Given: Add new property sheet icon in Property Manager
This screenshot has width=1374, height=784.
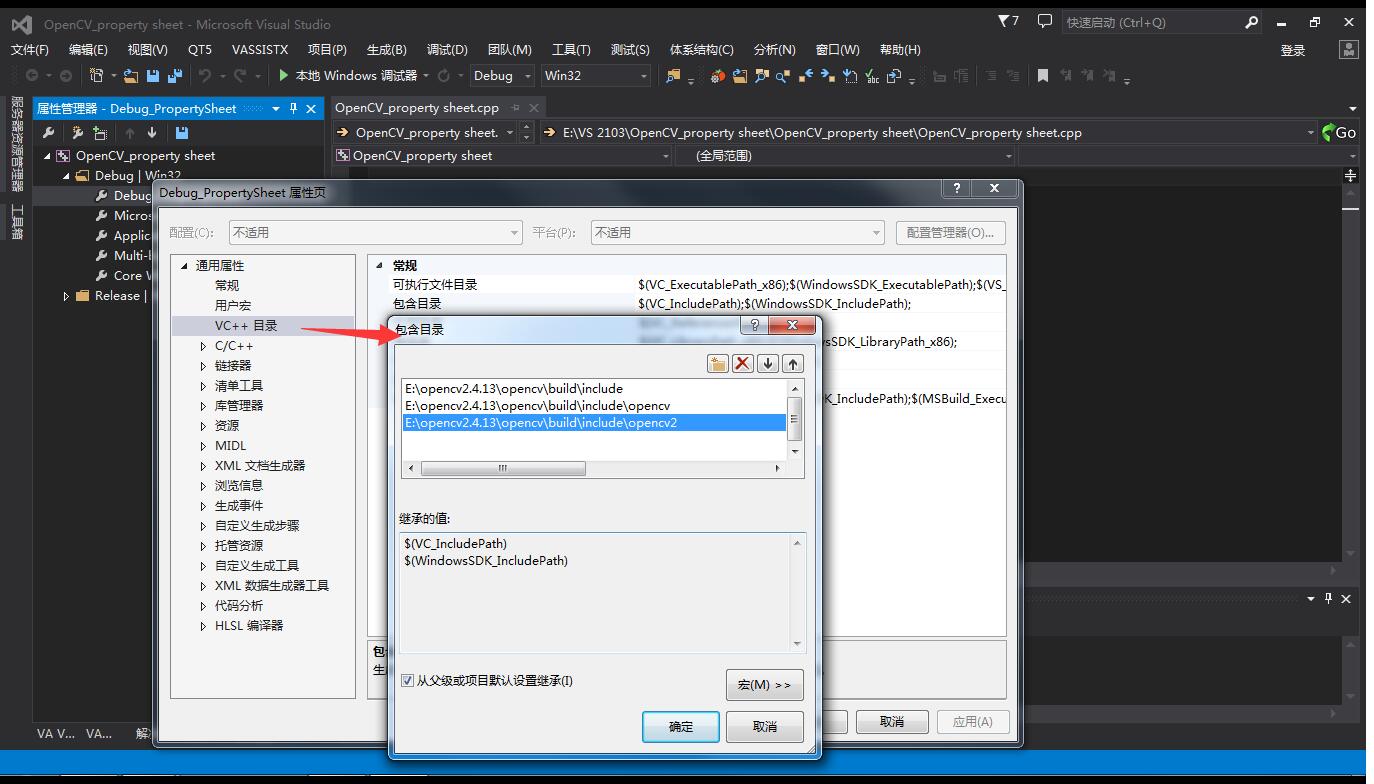Looking at the screenshot, I should [77, 132].
